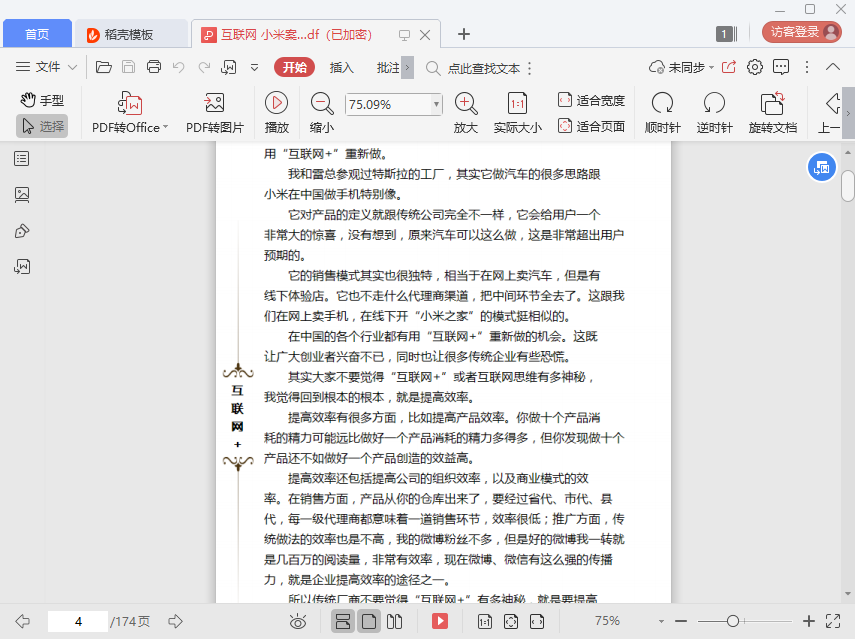
Task: Toggle eye-protection mode in status bar
Action: pos(297,622)
